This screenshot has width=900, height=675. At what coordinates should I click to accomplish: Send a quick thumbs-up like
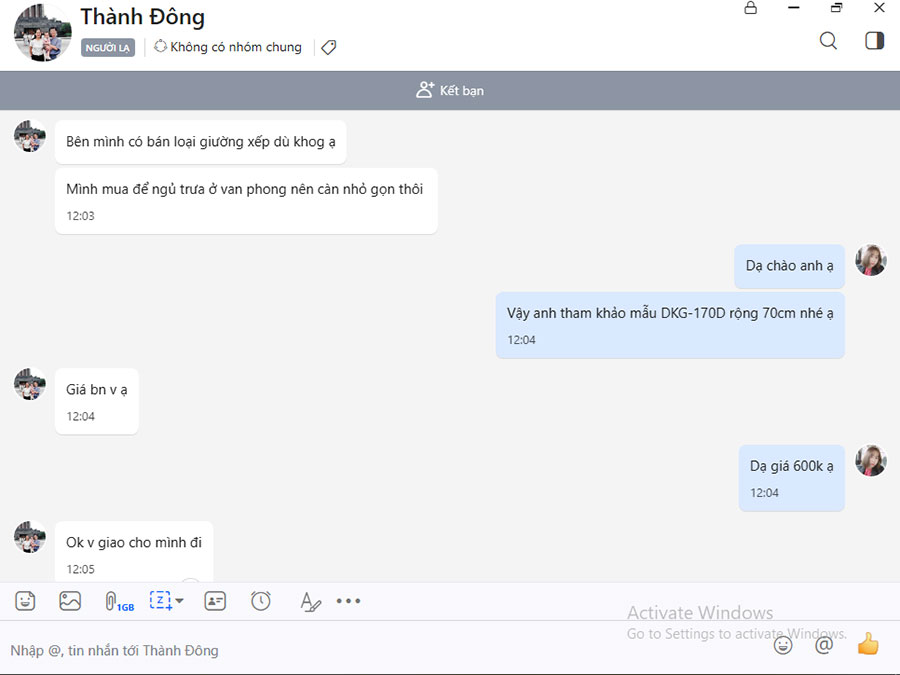(867, 645)
